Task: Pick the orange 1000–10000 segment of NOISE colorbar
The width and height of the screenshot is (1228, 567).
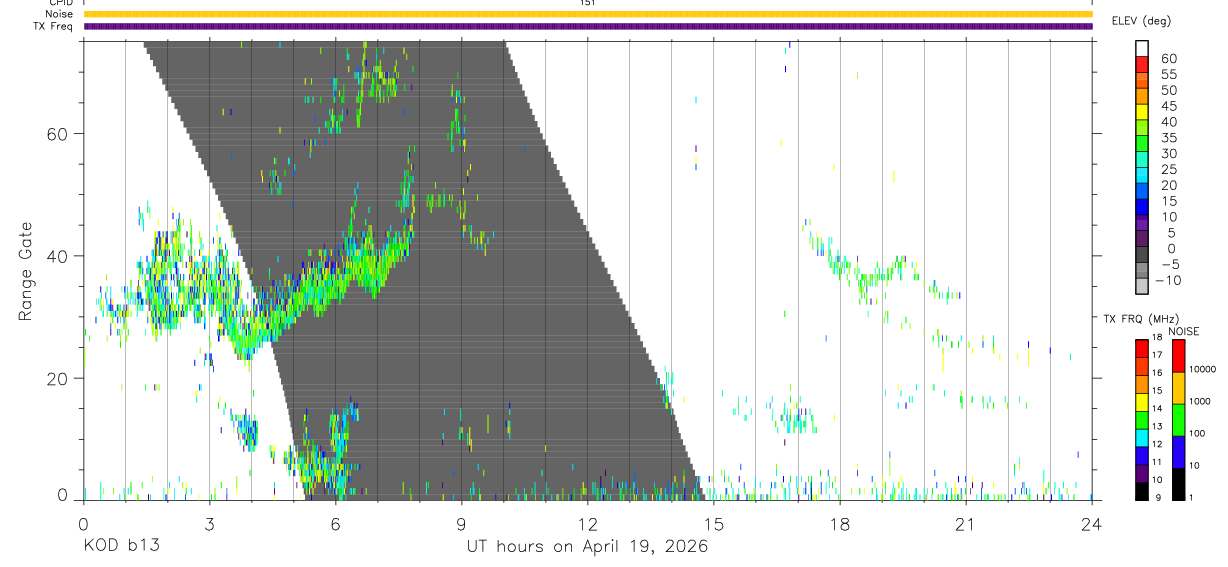Action: [x=1178, y=388]
